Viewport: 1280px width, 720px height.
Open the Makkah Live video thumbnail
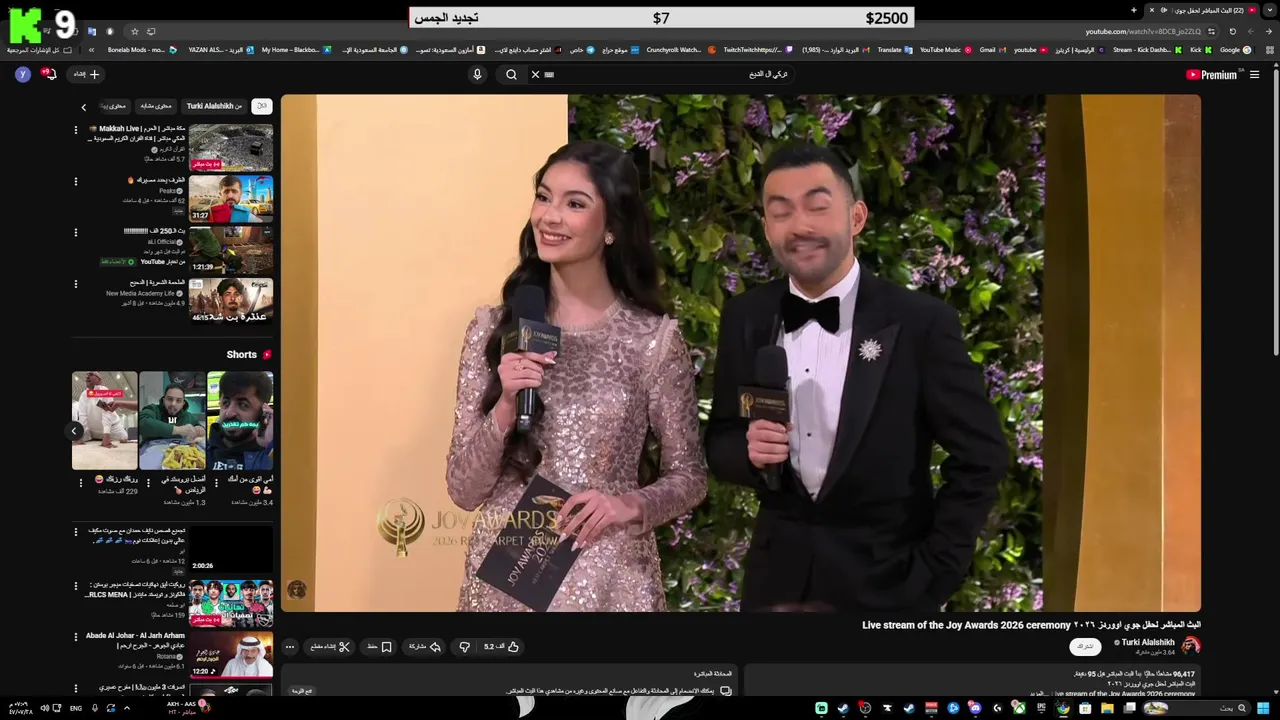(x=231, y=147)
